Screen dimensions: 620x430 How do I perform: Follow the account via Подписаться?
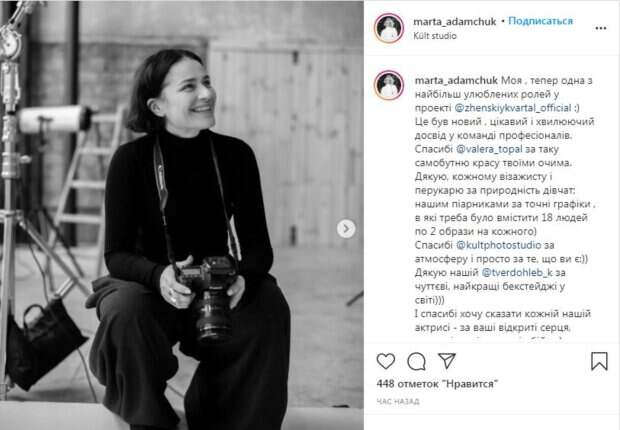click(x=541, y=21)
